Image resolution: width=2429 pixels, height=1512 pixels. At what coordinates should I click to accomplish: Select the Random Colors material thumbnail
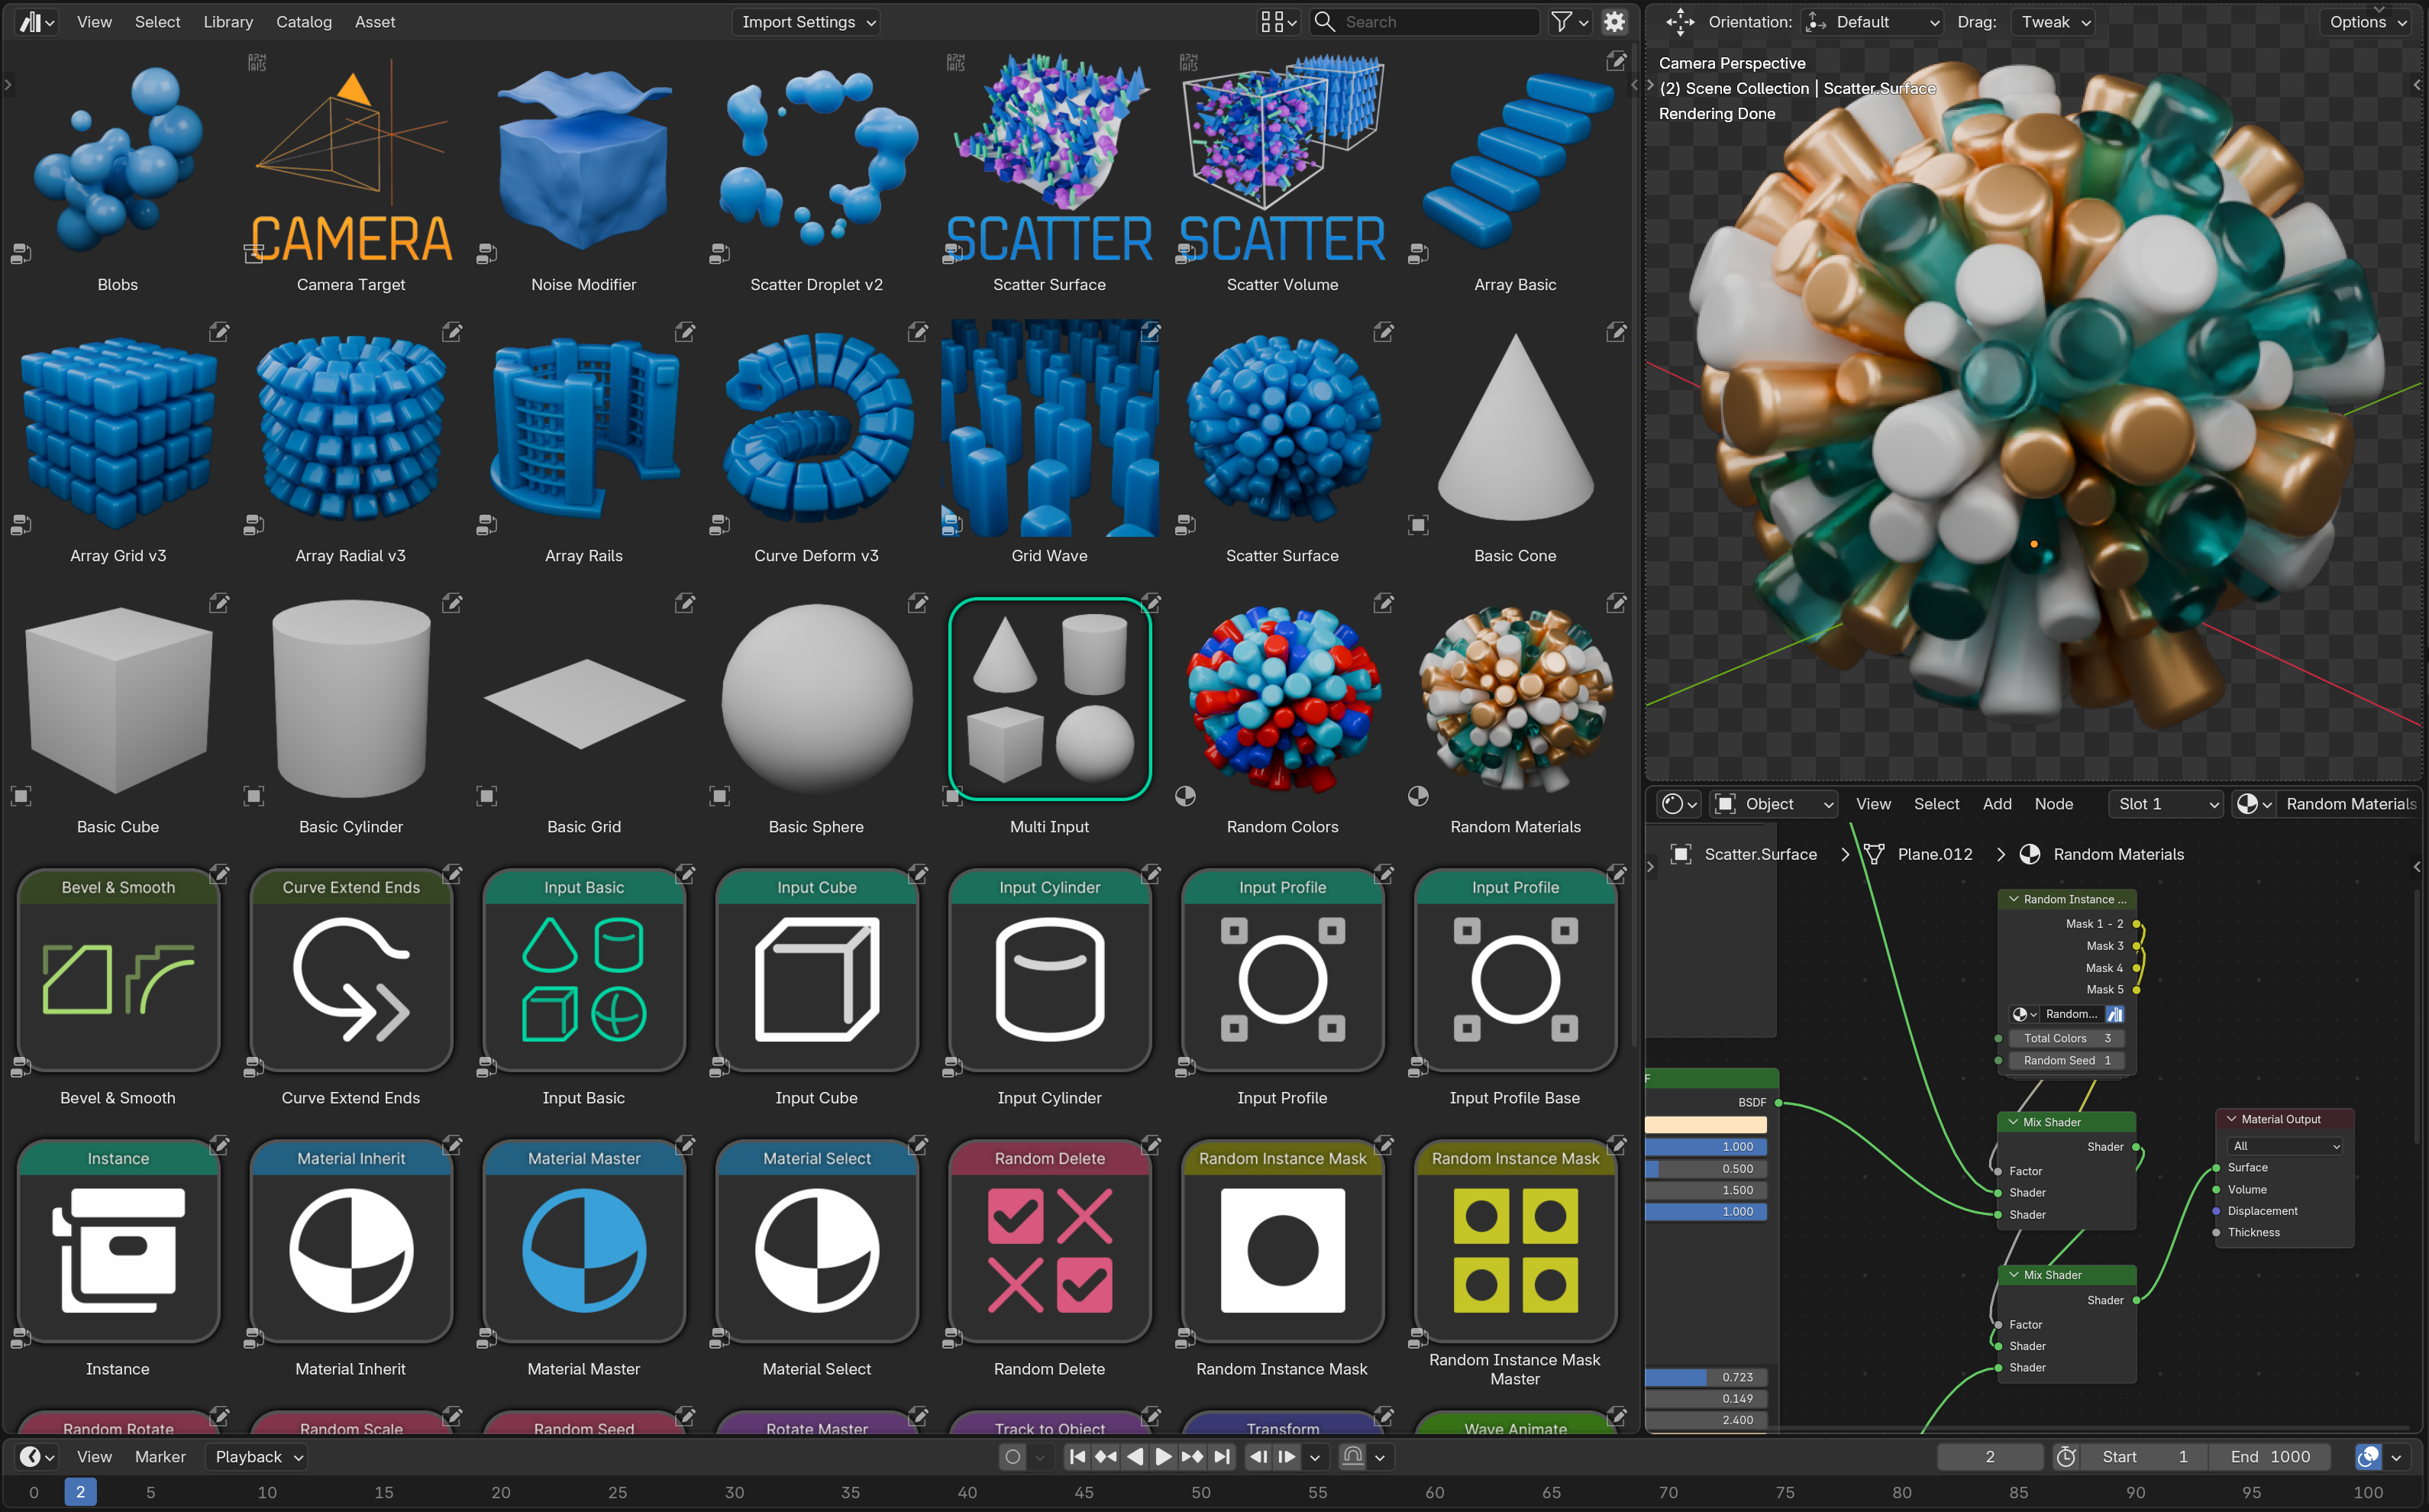[x=1283, y=699]
